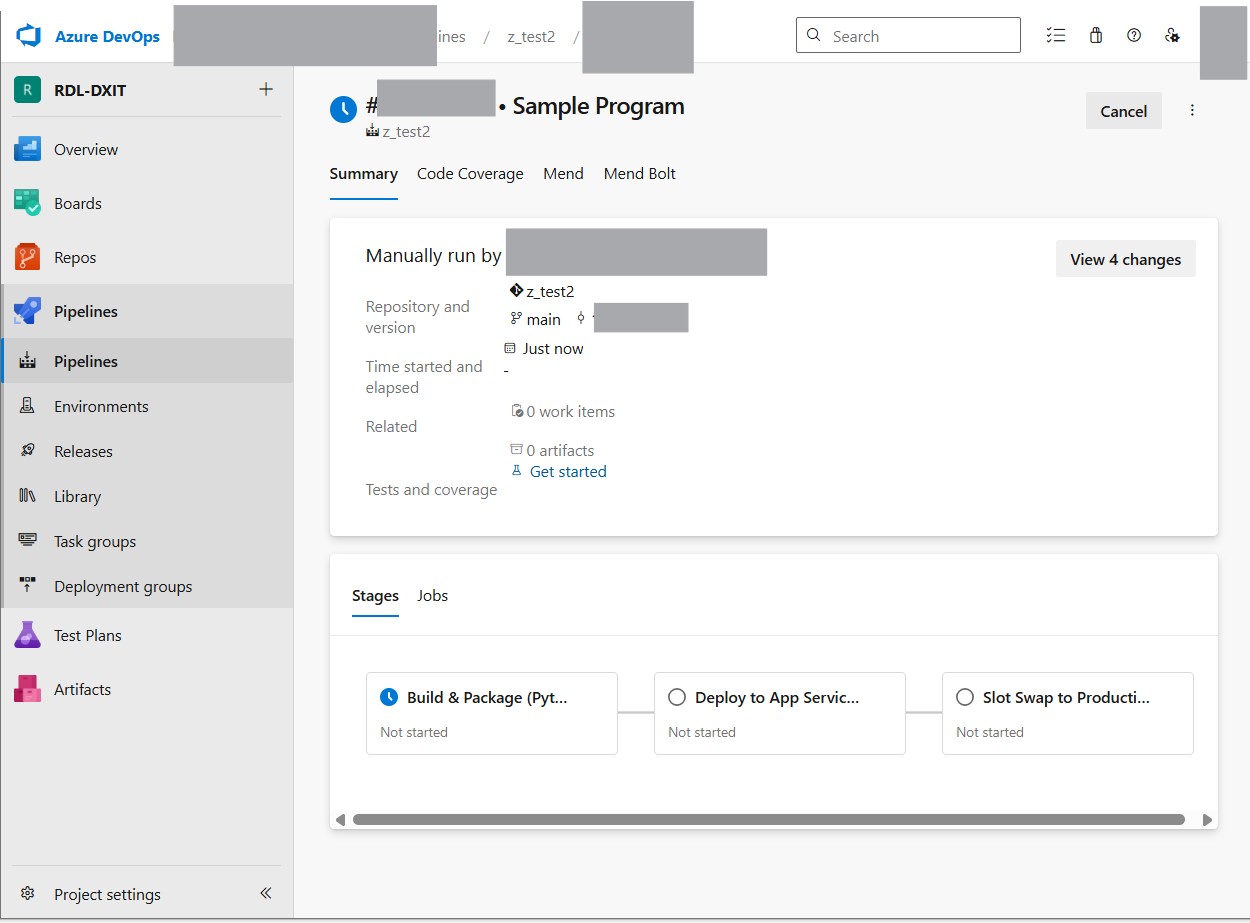Open the work items checklist icon in header

1056,35
